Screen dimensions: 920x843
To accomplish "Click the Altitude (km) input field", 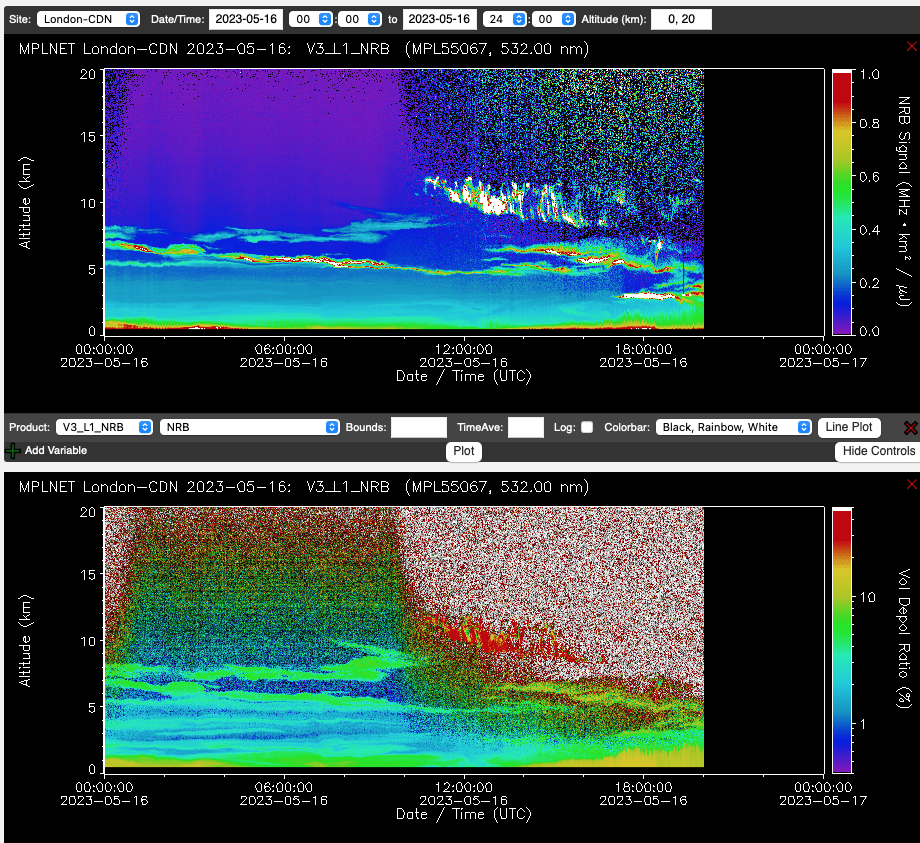I will click(x=681, y=19).
